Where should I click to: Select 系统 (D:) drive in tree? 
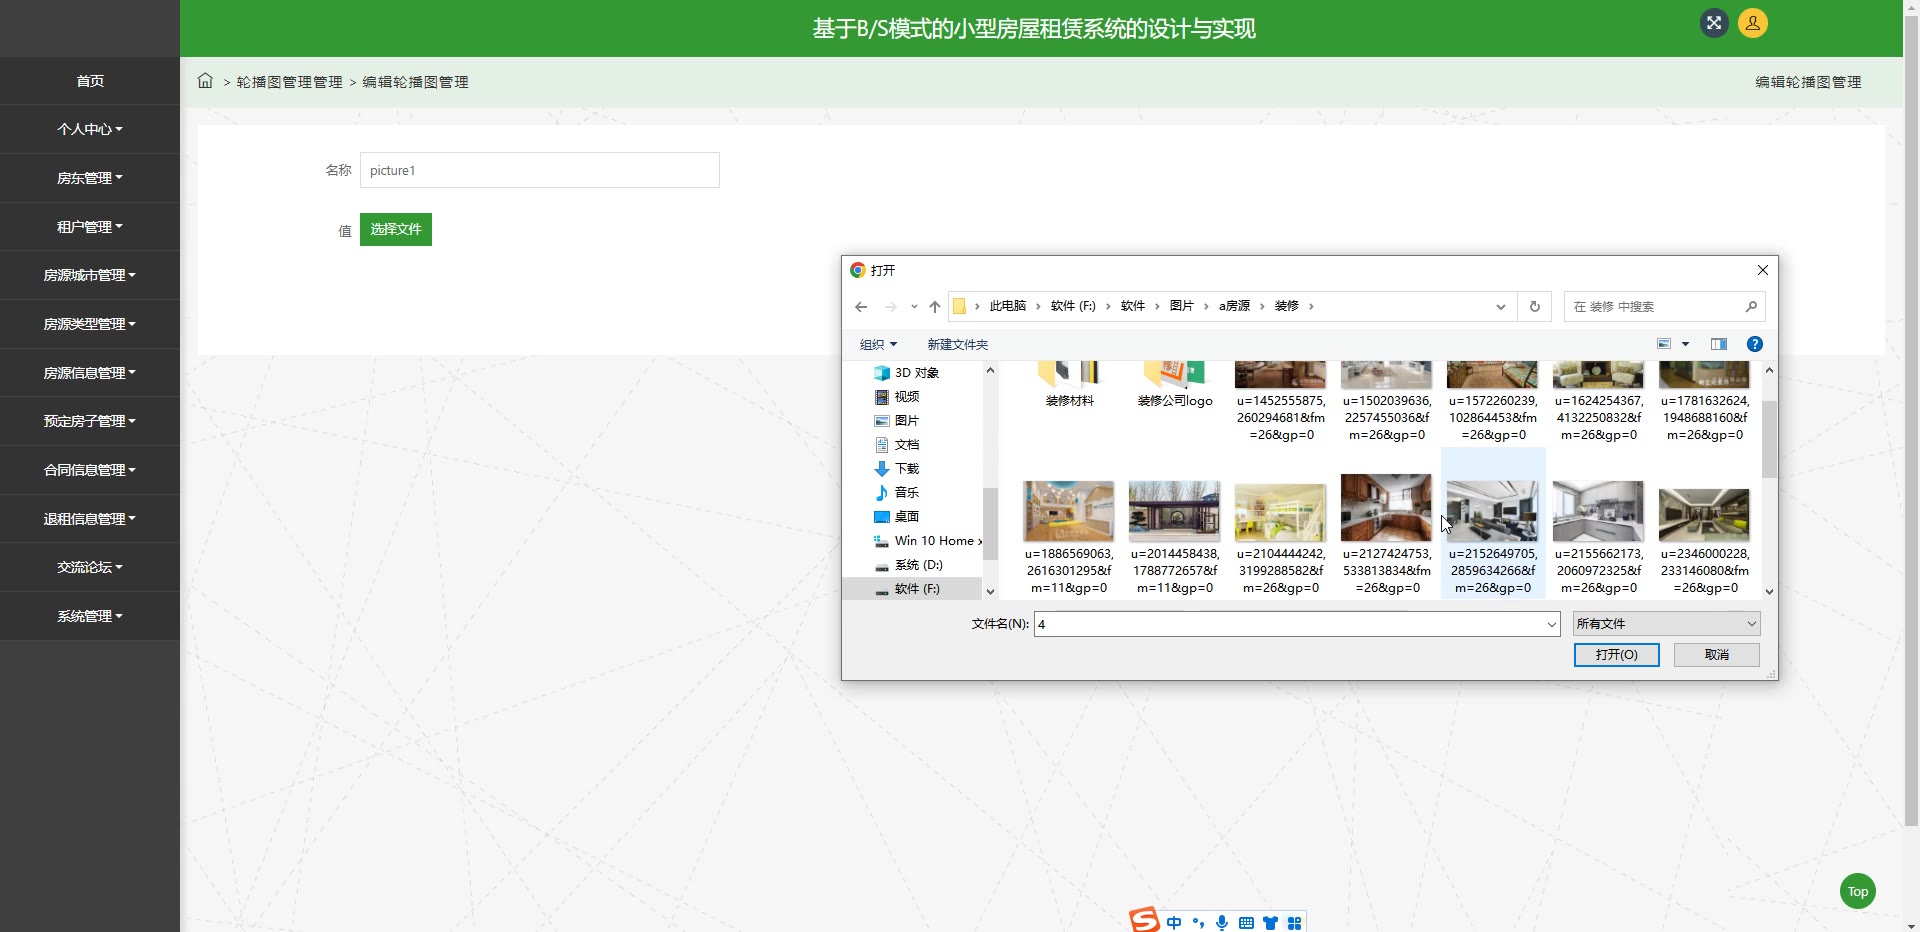pyautogui.click(x=909, y=565)
